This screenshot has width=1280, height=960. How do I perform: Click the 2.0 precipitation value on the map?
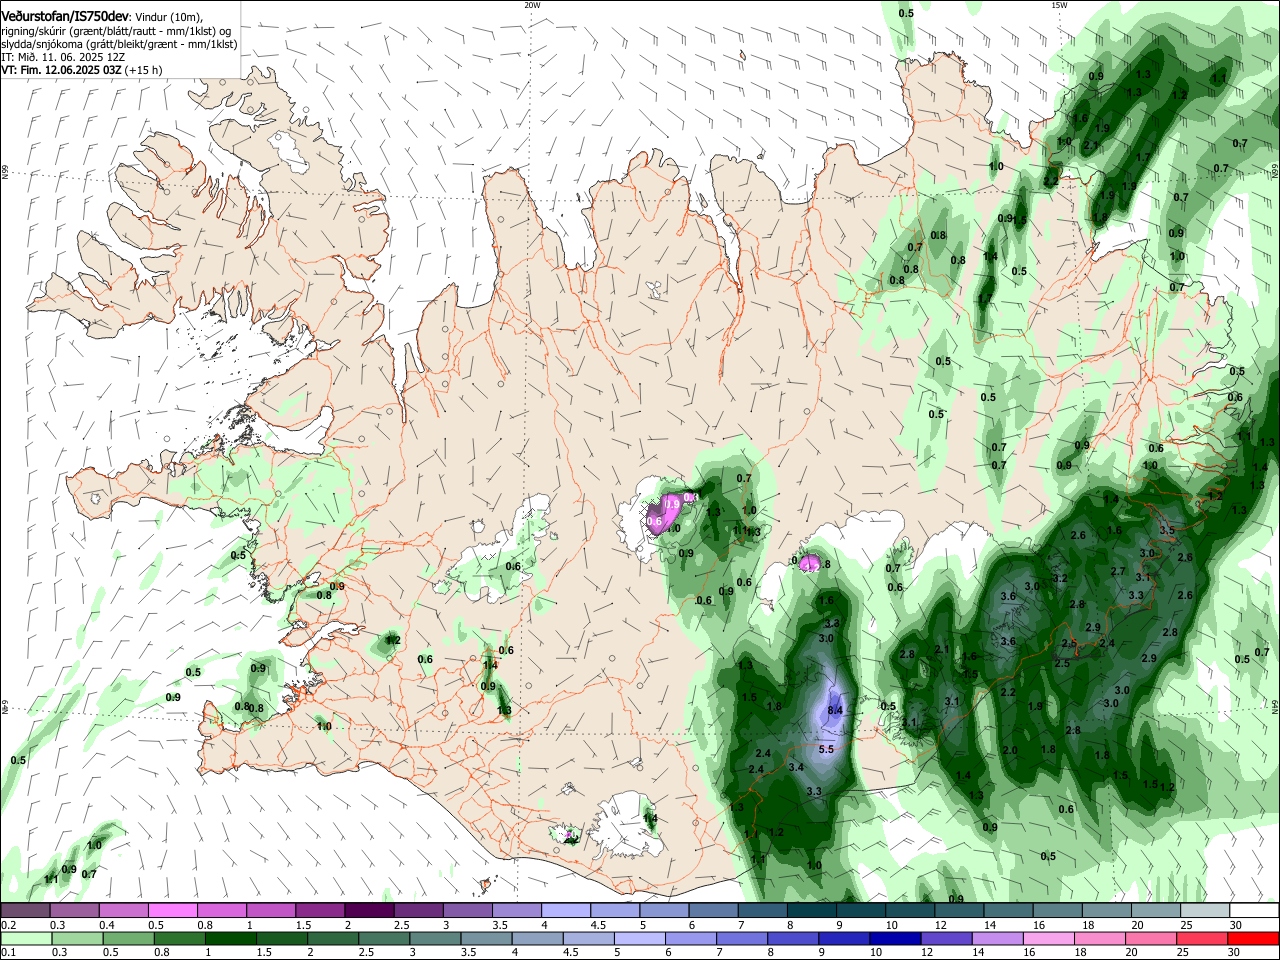[x=1010, y=750]
